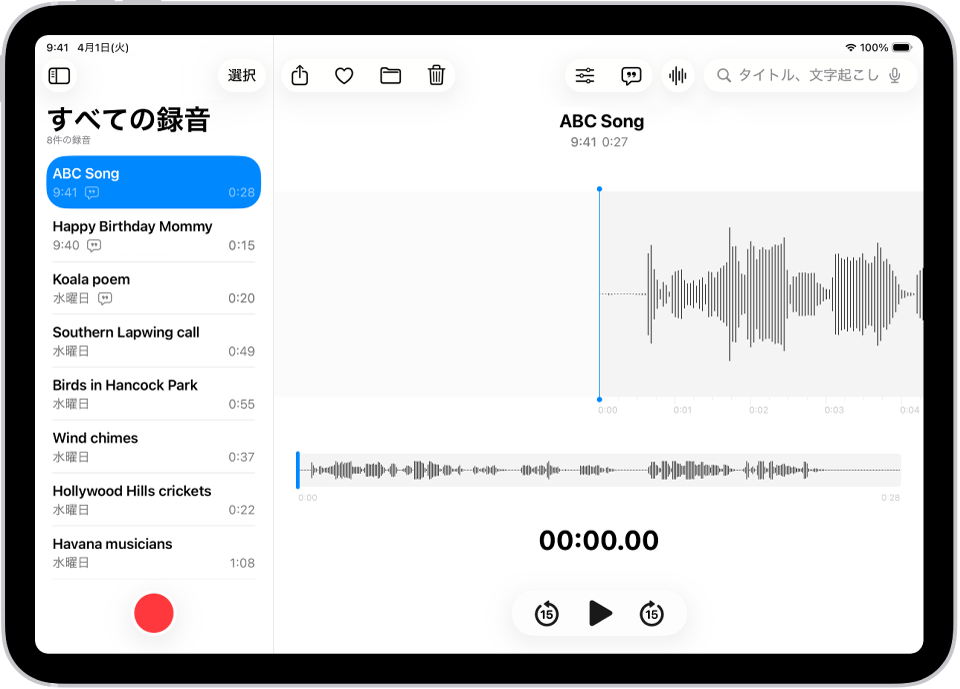Share the ABC Song recording
Screen dimensions: 960x689
tap(300, 75)
